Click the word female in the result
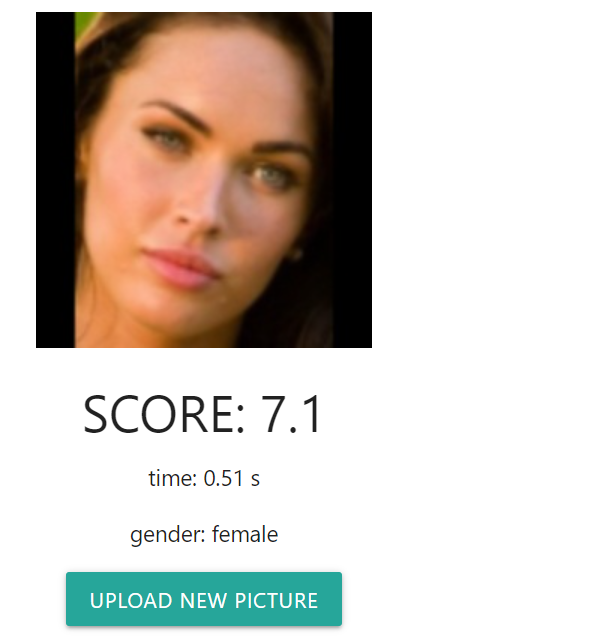The width and height of the screenshot is (603, 640). pyautogui.click(x=245, y=534)
